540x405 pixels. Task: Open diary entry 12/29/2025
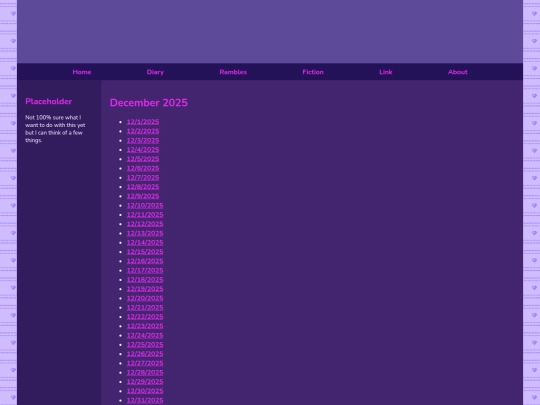145,382
